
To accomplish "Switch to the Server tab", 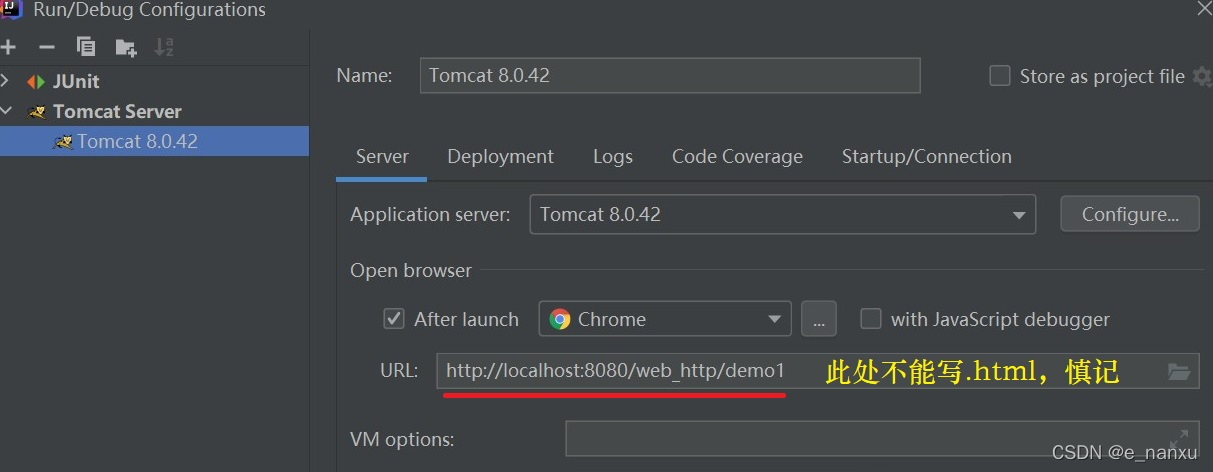I will tap(382, 157).
